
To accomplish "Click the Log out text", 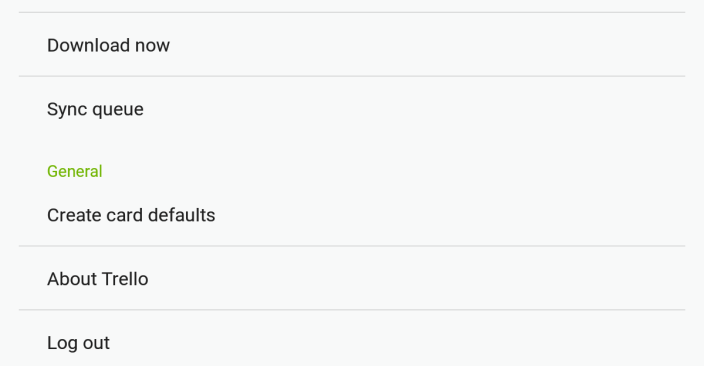I will tap(78, 343).
